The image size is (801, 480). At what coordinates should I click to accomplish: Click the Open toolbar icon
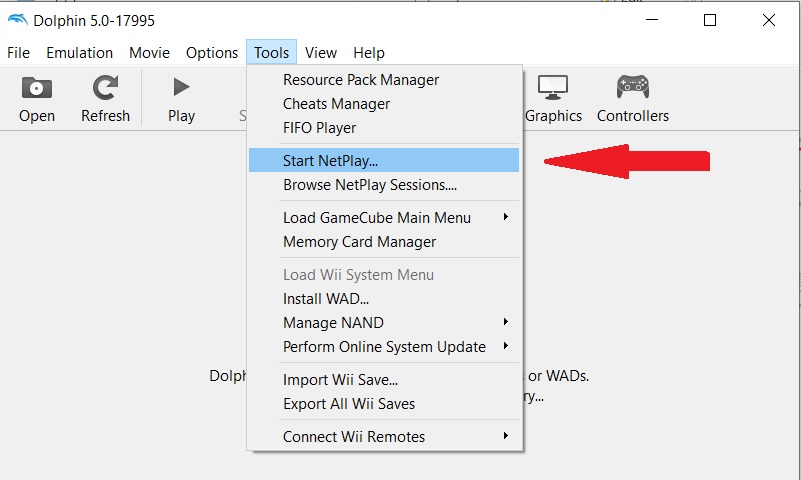point(37,99)
